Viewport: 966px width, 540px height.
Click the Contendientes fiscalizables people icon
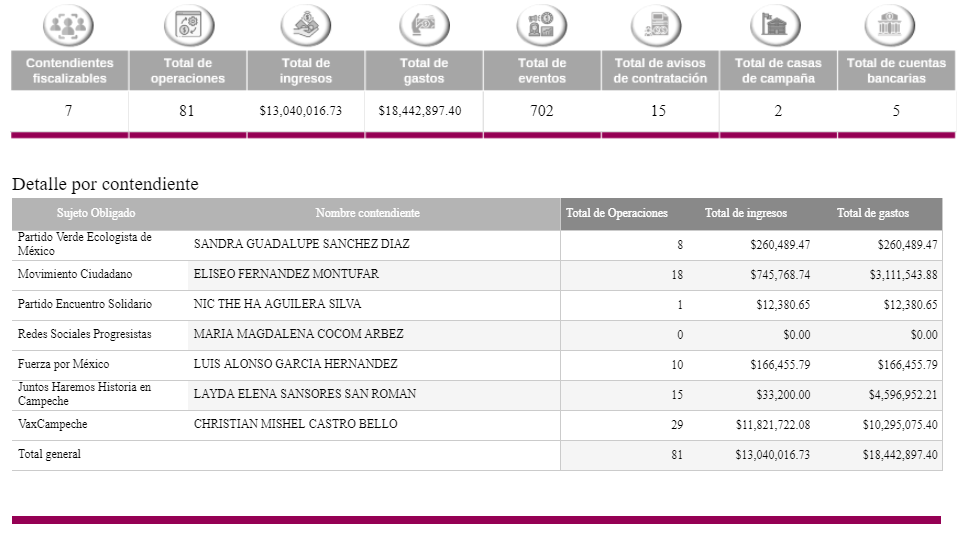pos(68,25)
